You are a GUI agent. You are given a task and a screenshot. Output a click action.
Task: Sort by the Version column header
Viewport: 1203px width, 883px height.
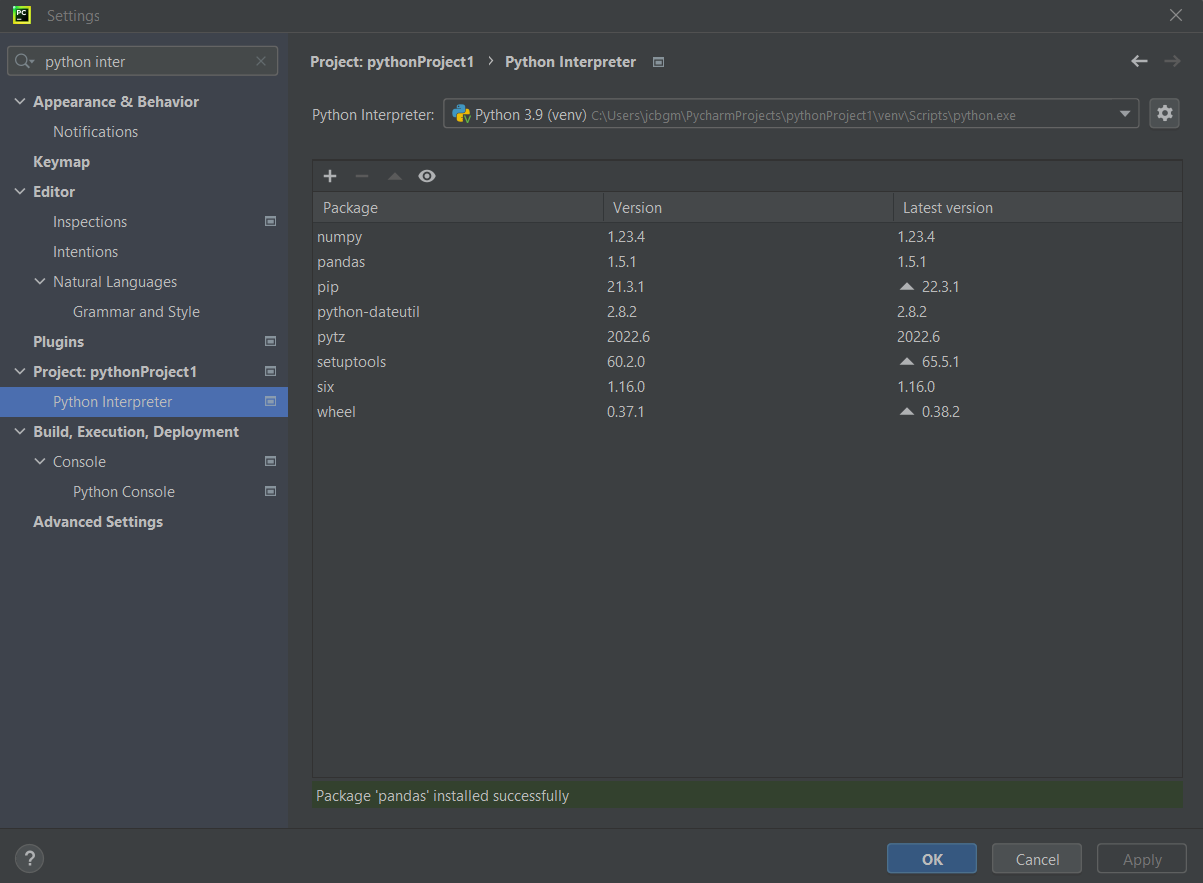coord(748,207)
